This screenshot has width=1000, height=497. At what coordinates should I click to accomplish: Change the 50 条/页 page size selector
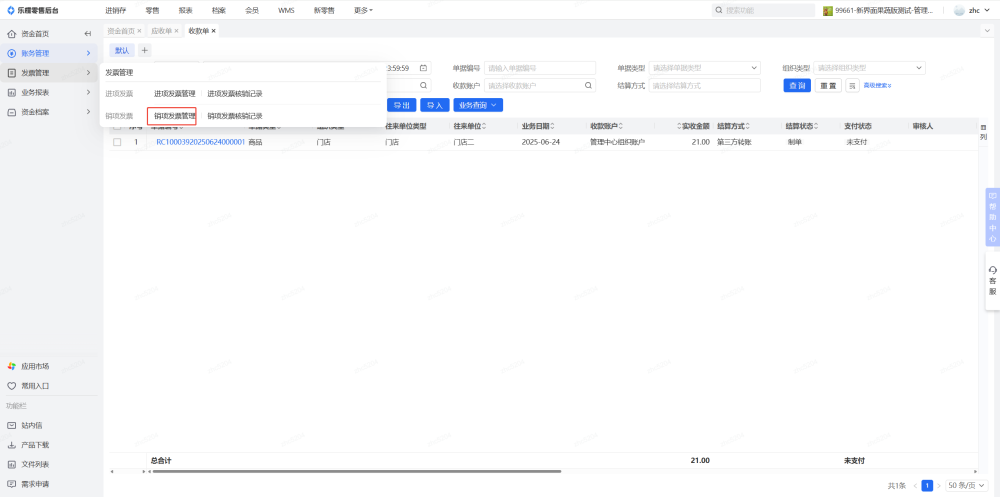966,485
